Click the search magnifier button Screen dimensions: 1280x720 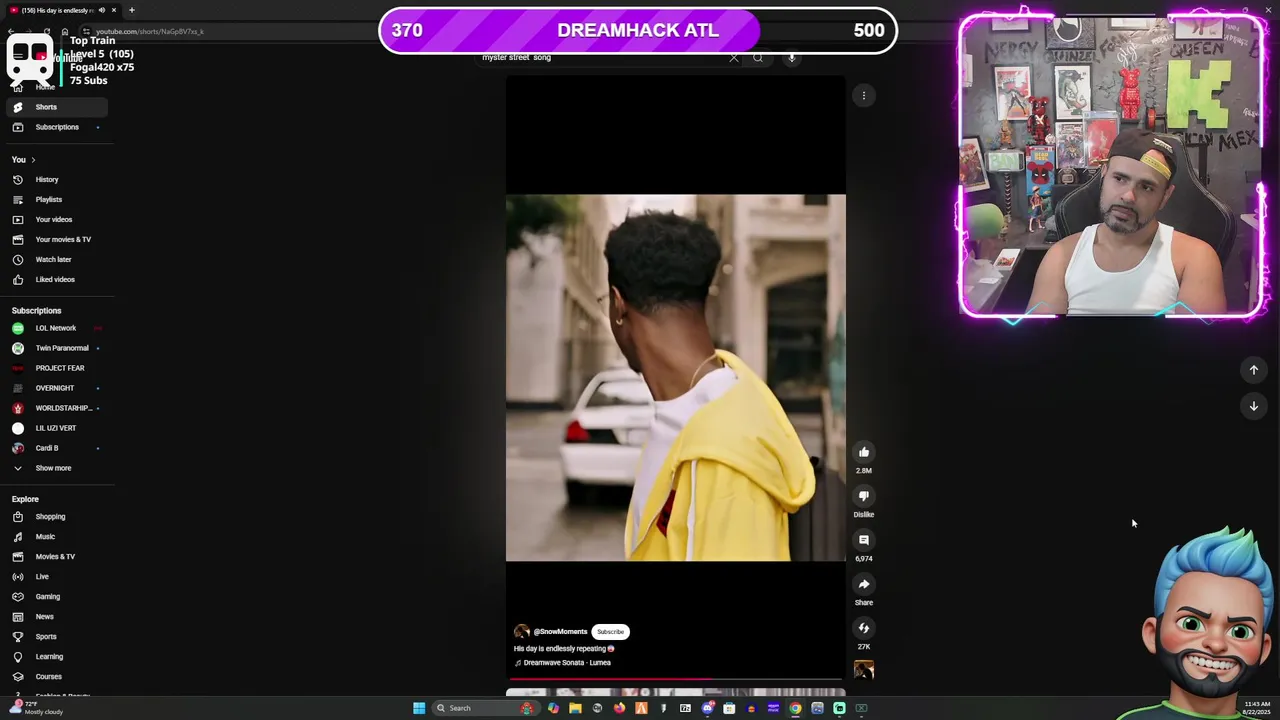pos(758,58)
